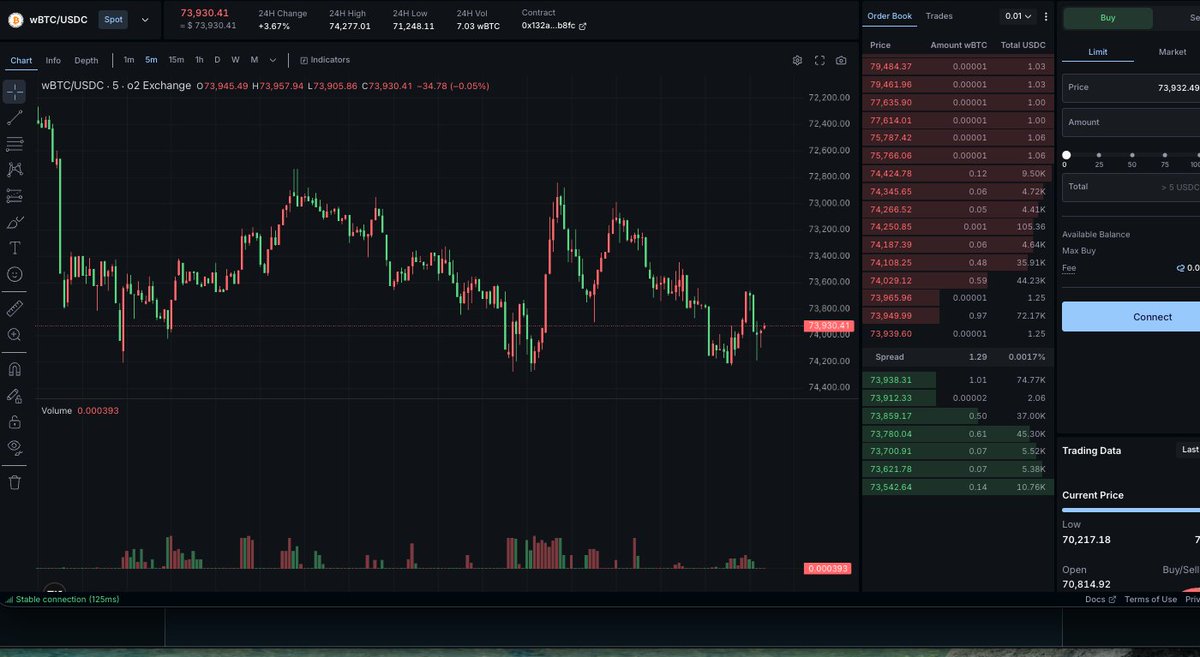Toggle lock all drawings
This screenshot has height=657, width=1200.
click(15, 422)
